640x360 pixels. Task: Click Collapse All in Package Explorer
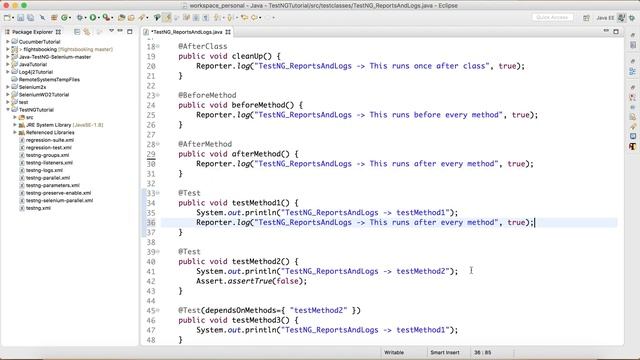click(77, 31)
